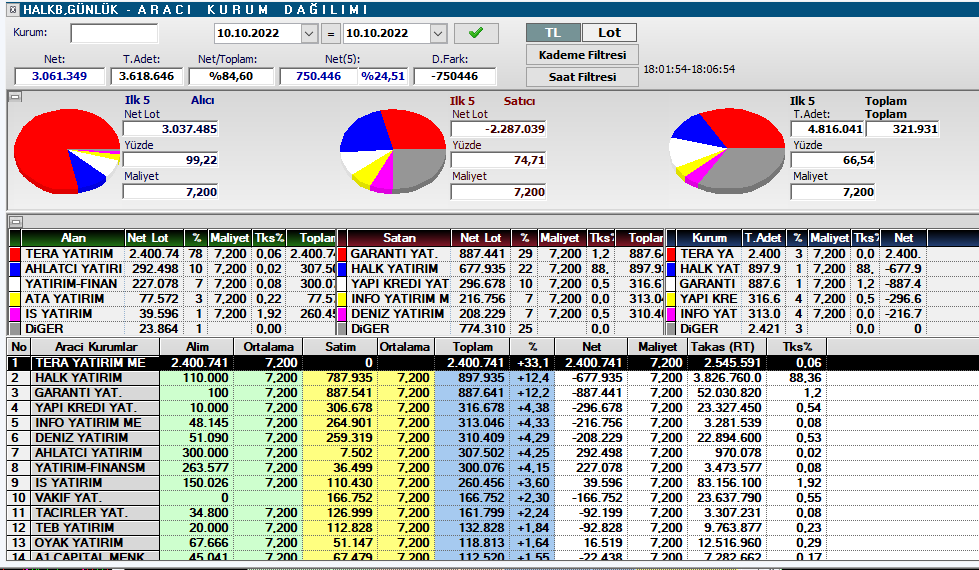
Task: Select the Lot toggle button
Action: [x=609, y=32]
